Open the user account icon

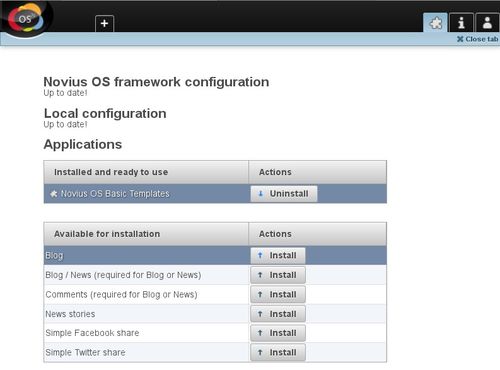coord(487,23)
